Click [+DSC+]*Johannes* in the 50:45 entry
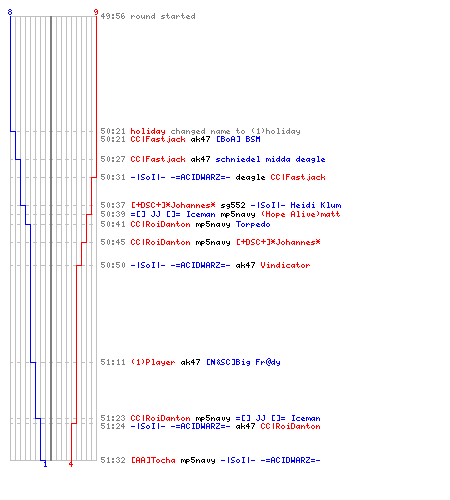This screenshot has height=500, width=450. (278, 242)
